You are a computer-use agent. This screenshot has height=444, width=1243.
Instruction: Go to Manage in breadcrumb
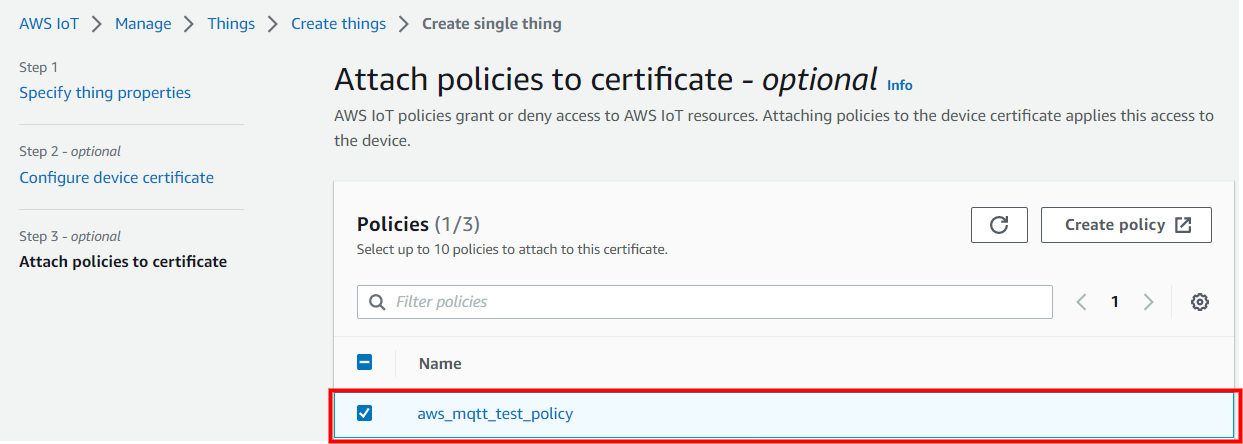click(143, 23)
